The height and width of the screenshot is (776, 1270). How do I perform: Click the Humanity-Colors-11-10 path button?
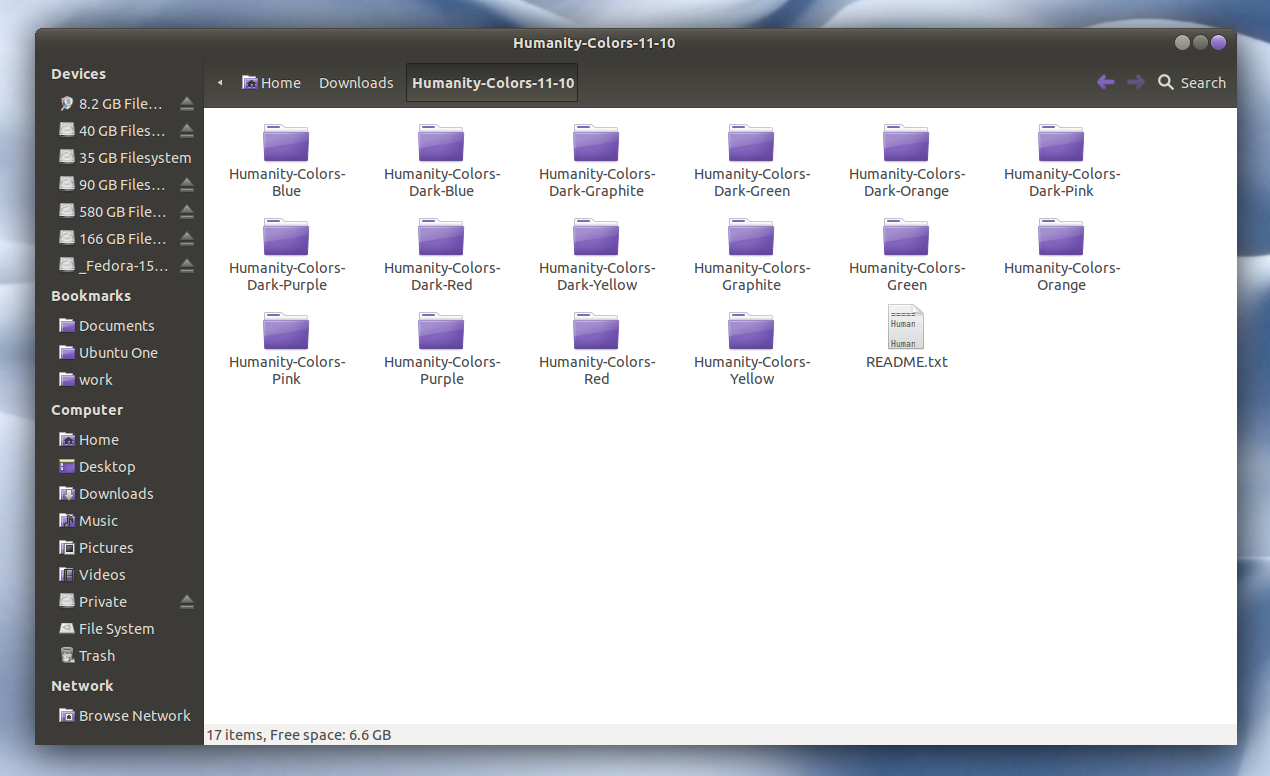tap(492, 83)
